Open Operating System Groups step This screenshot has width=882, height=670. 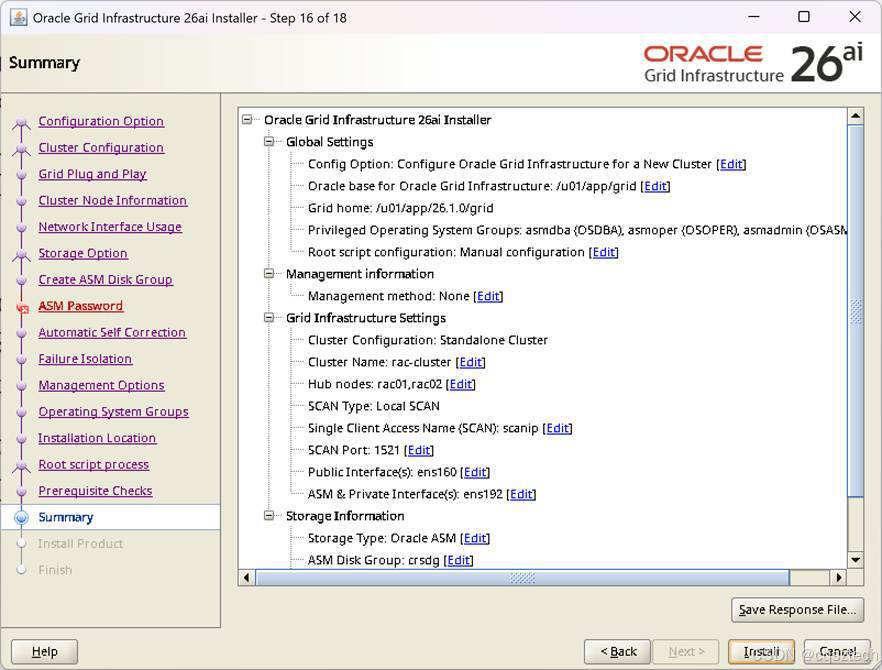(x=114, y=412)
